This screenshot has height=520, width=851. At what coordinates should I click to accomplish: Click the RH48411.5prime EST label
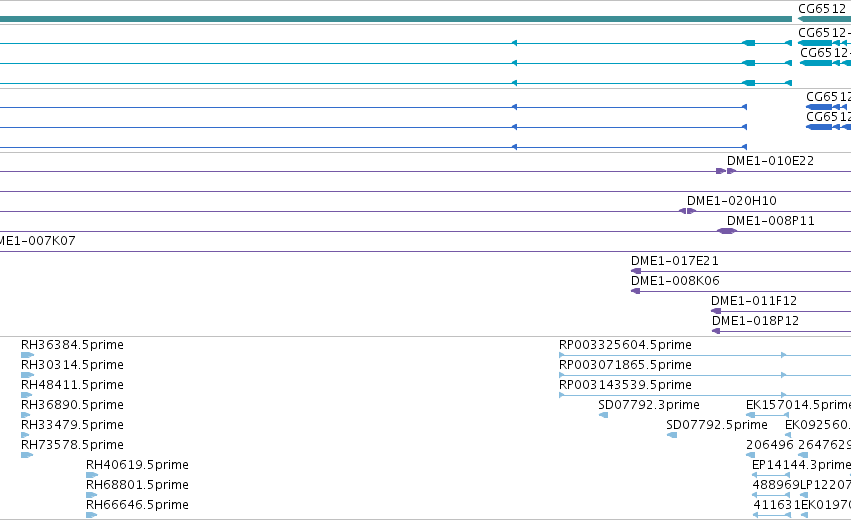72,385
